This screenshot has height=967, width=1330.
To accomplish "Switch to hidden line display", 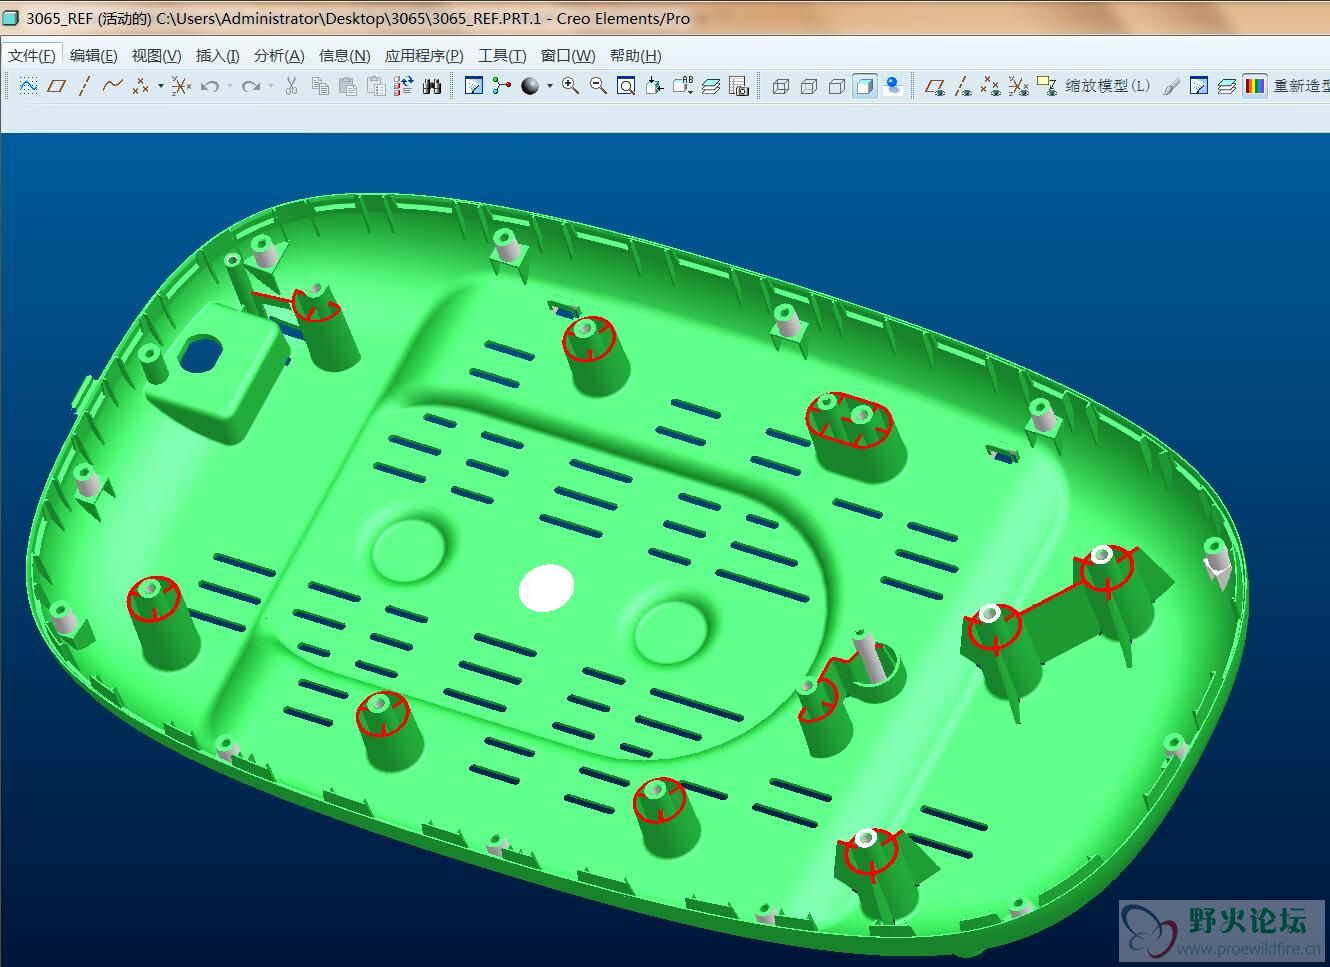I will coord(809,86).
